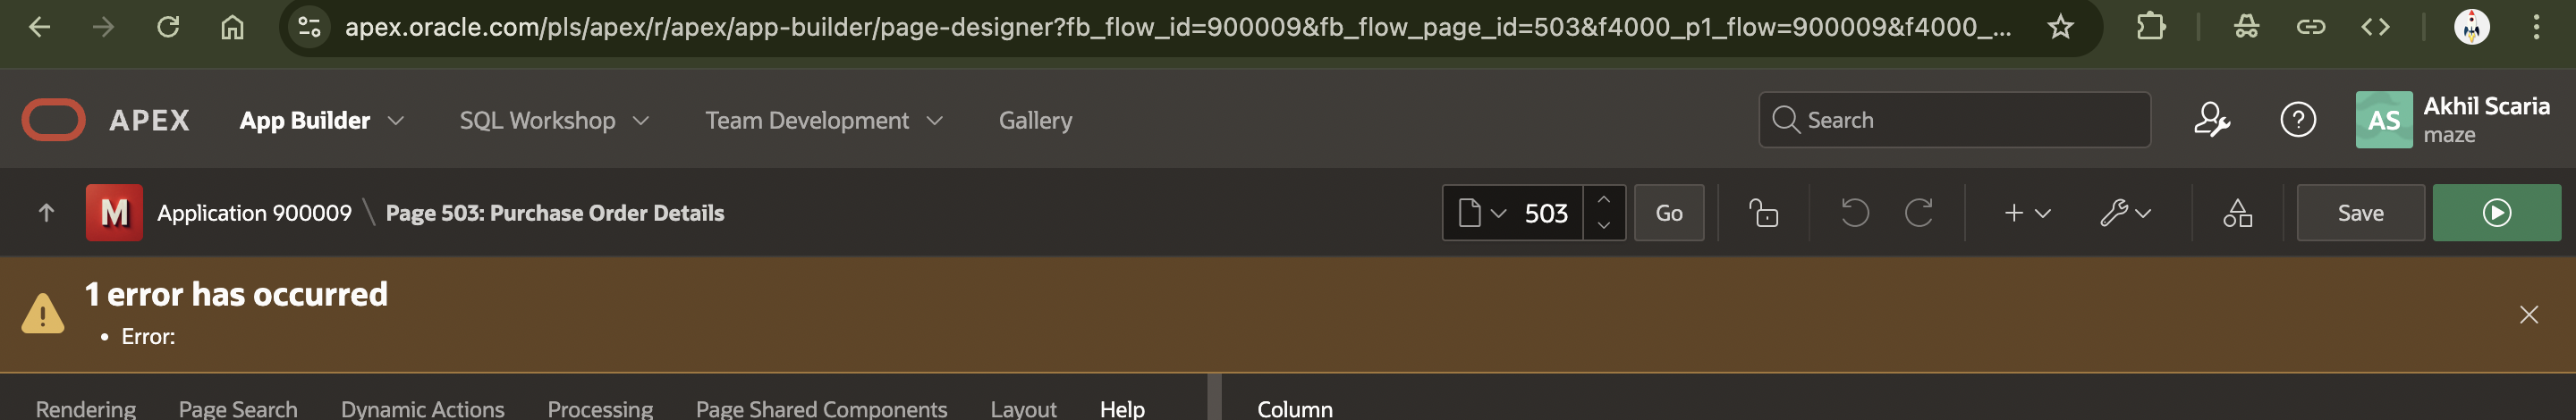Switch to the Rendering tab
The width and height of the screenshot is (2576, 420).
pyautogui.click(x=86, y=408)
